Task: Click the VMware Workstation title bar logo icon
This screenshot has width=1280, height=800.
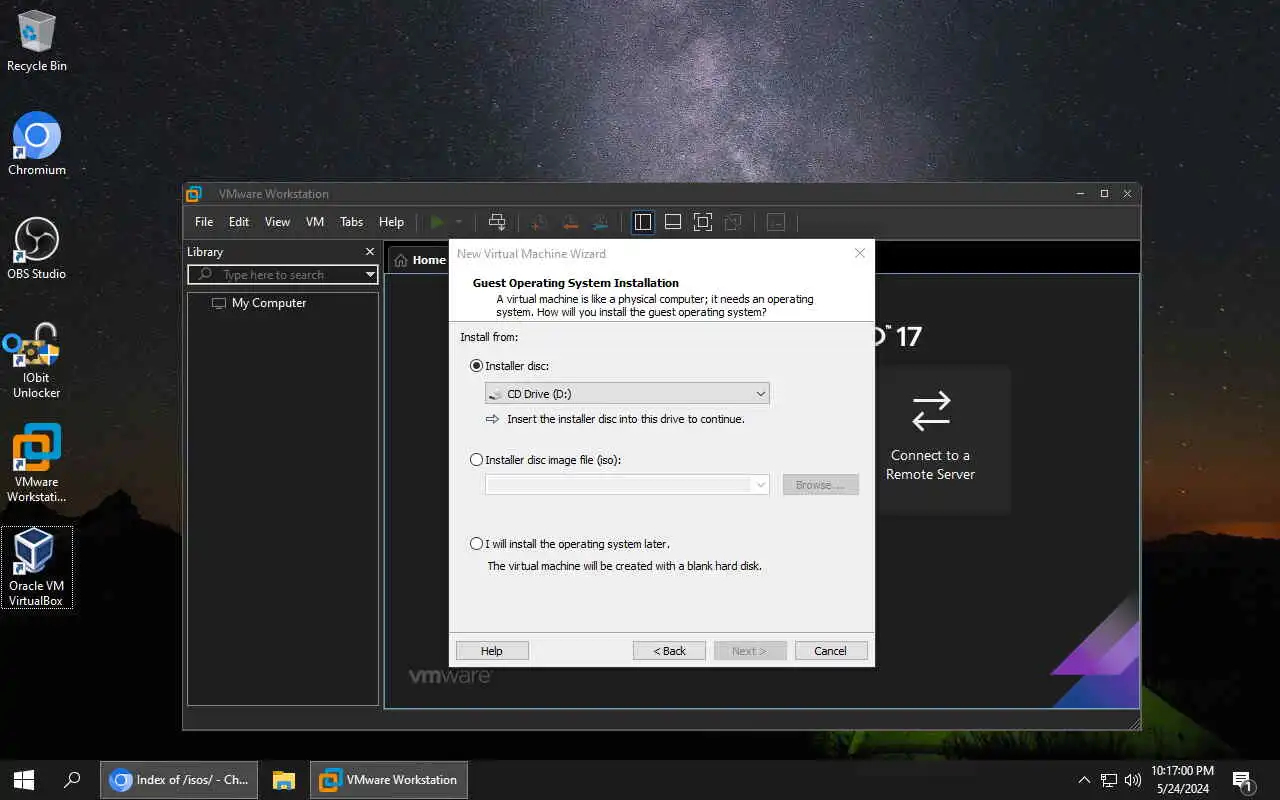Action: [x=194, y=194]
